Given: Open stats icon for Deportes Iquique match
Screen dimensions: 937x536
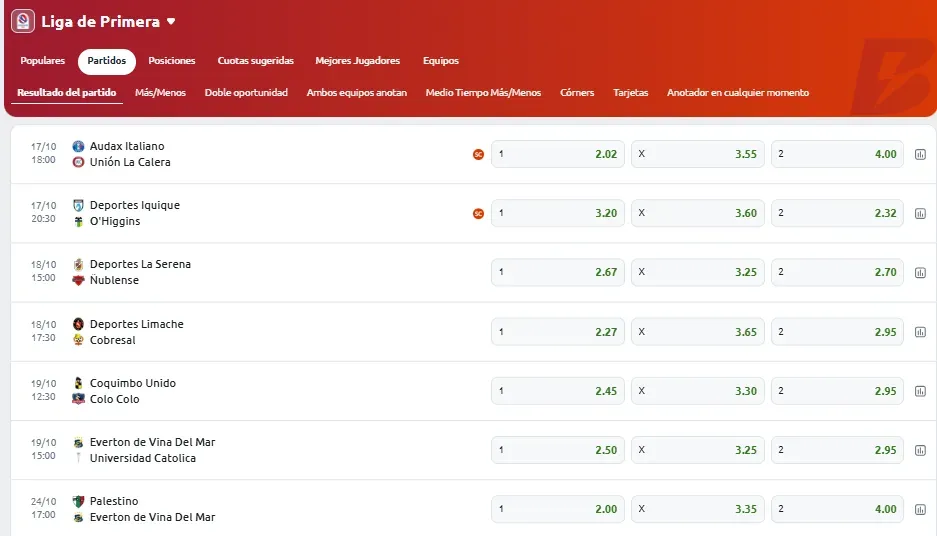Looking at the screenshot, I should pos(920,213).
